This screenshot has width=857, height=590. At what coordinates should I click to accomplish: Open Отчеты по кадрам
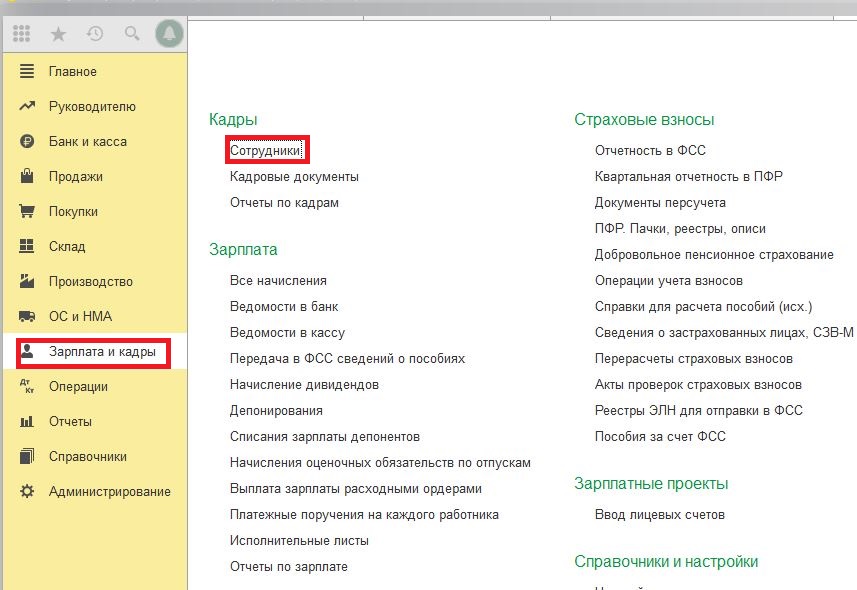pyautogui.click(x=284, y=203)
